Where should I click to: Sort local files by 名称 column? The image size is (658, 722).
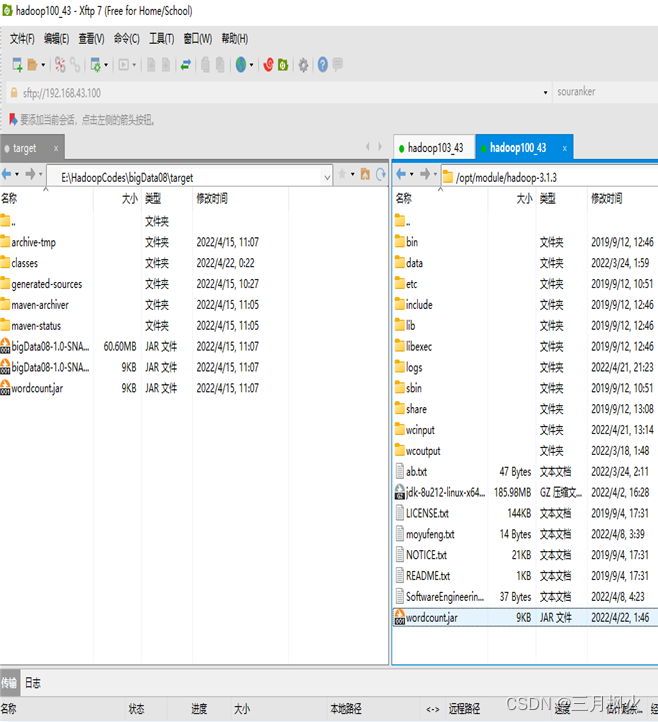tap(47, 198)
